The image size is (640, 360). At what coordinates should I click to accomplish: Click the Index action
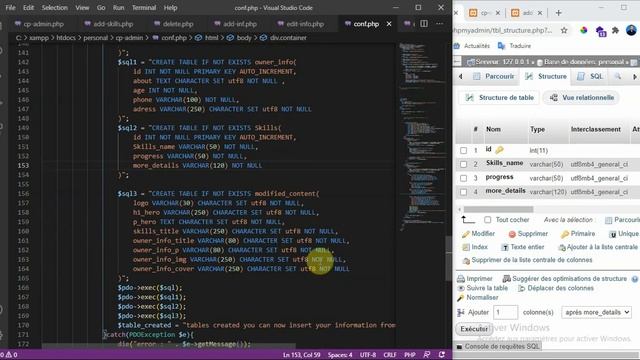point(475,247)
